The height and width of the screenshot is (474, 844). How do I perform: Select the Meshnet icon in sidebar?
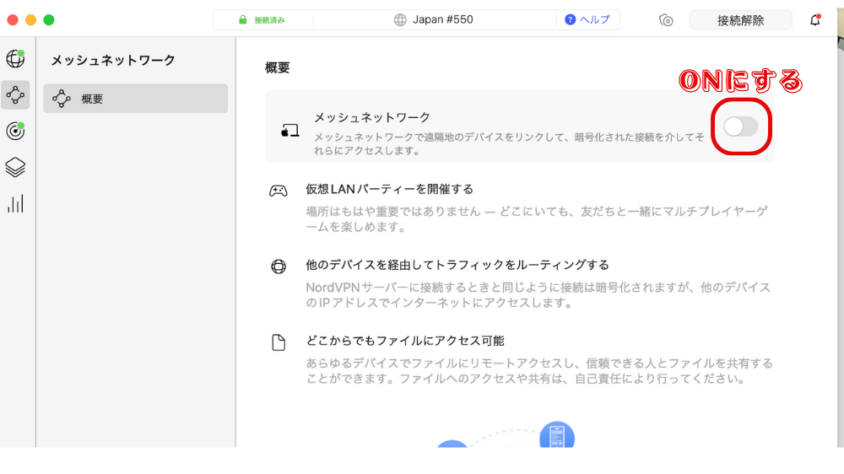click(16, 95)
